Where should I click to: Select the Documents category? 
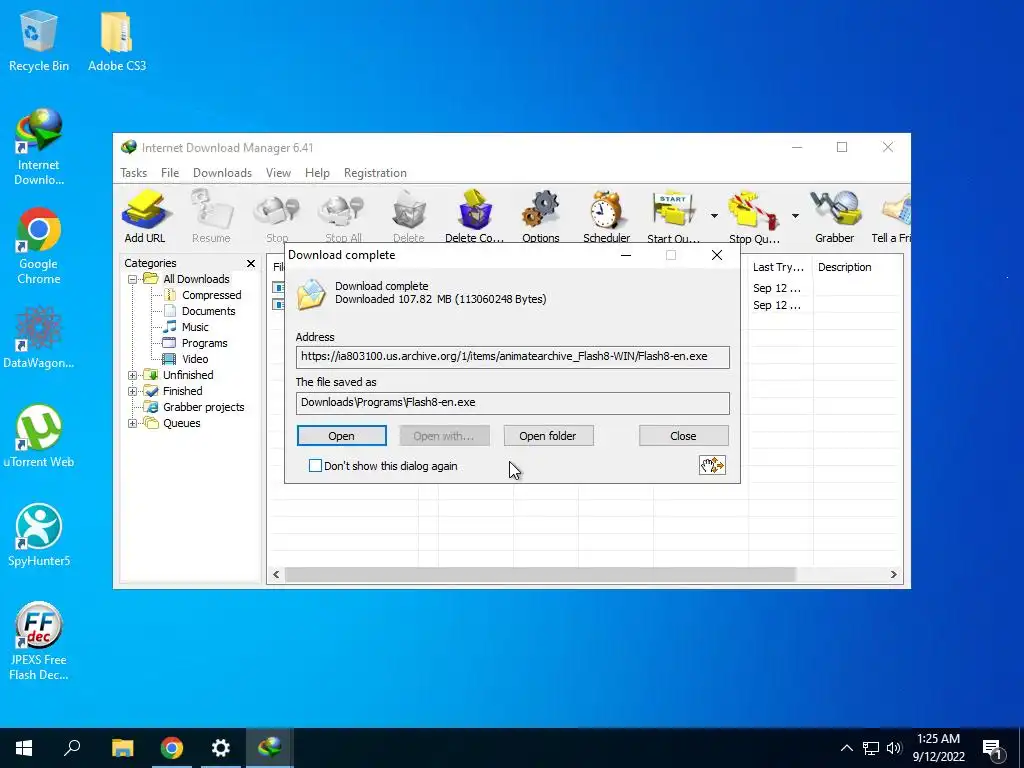point(208,311)
